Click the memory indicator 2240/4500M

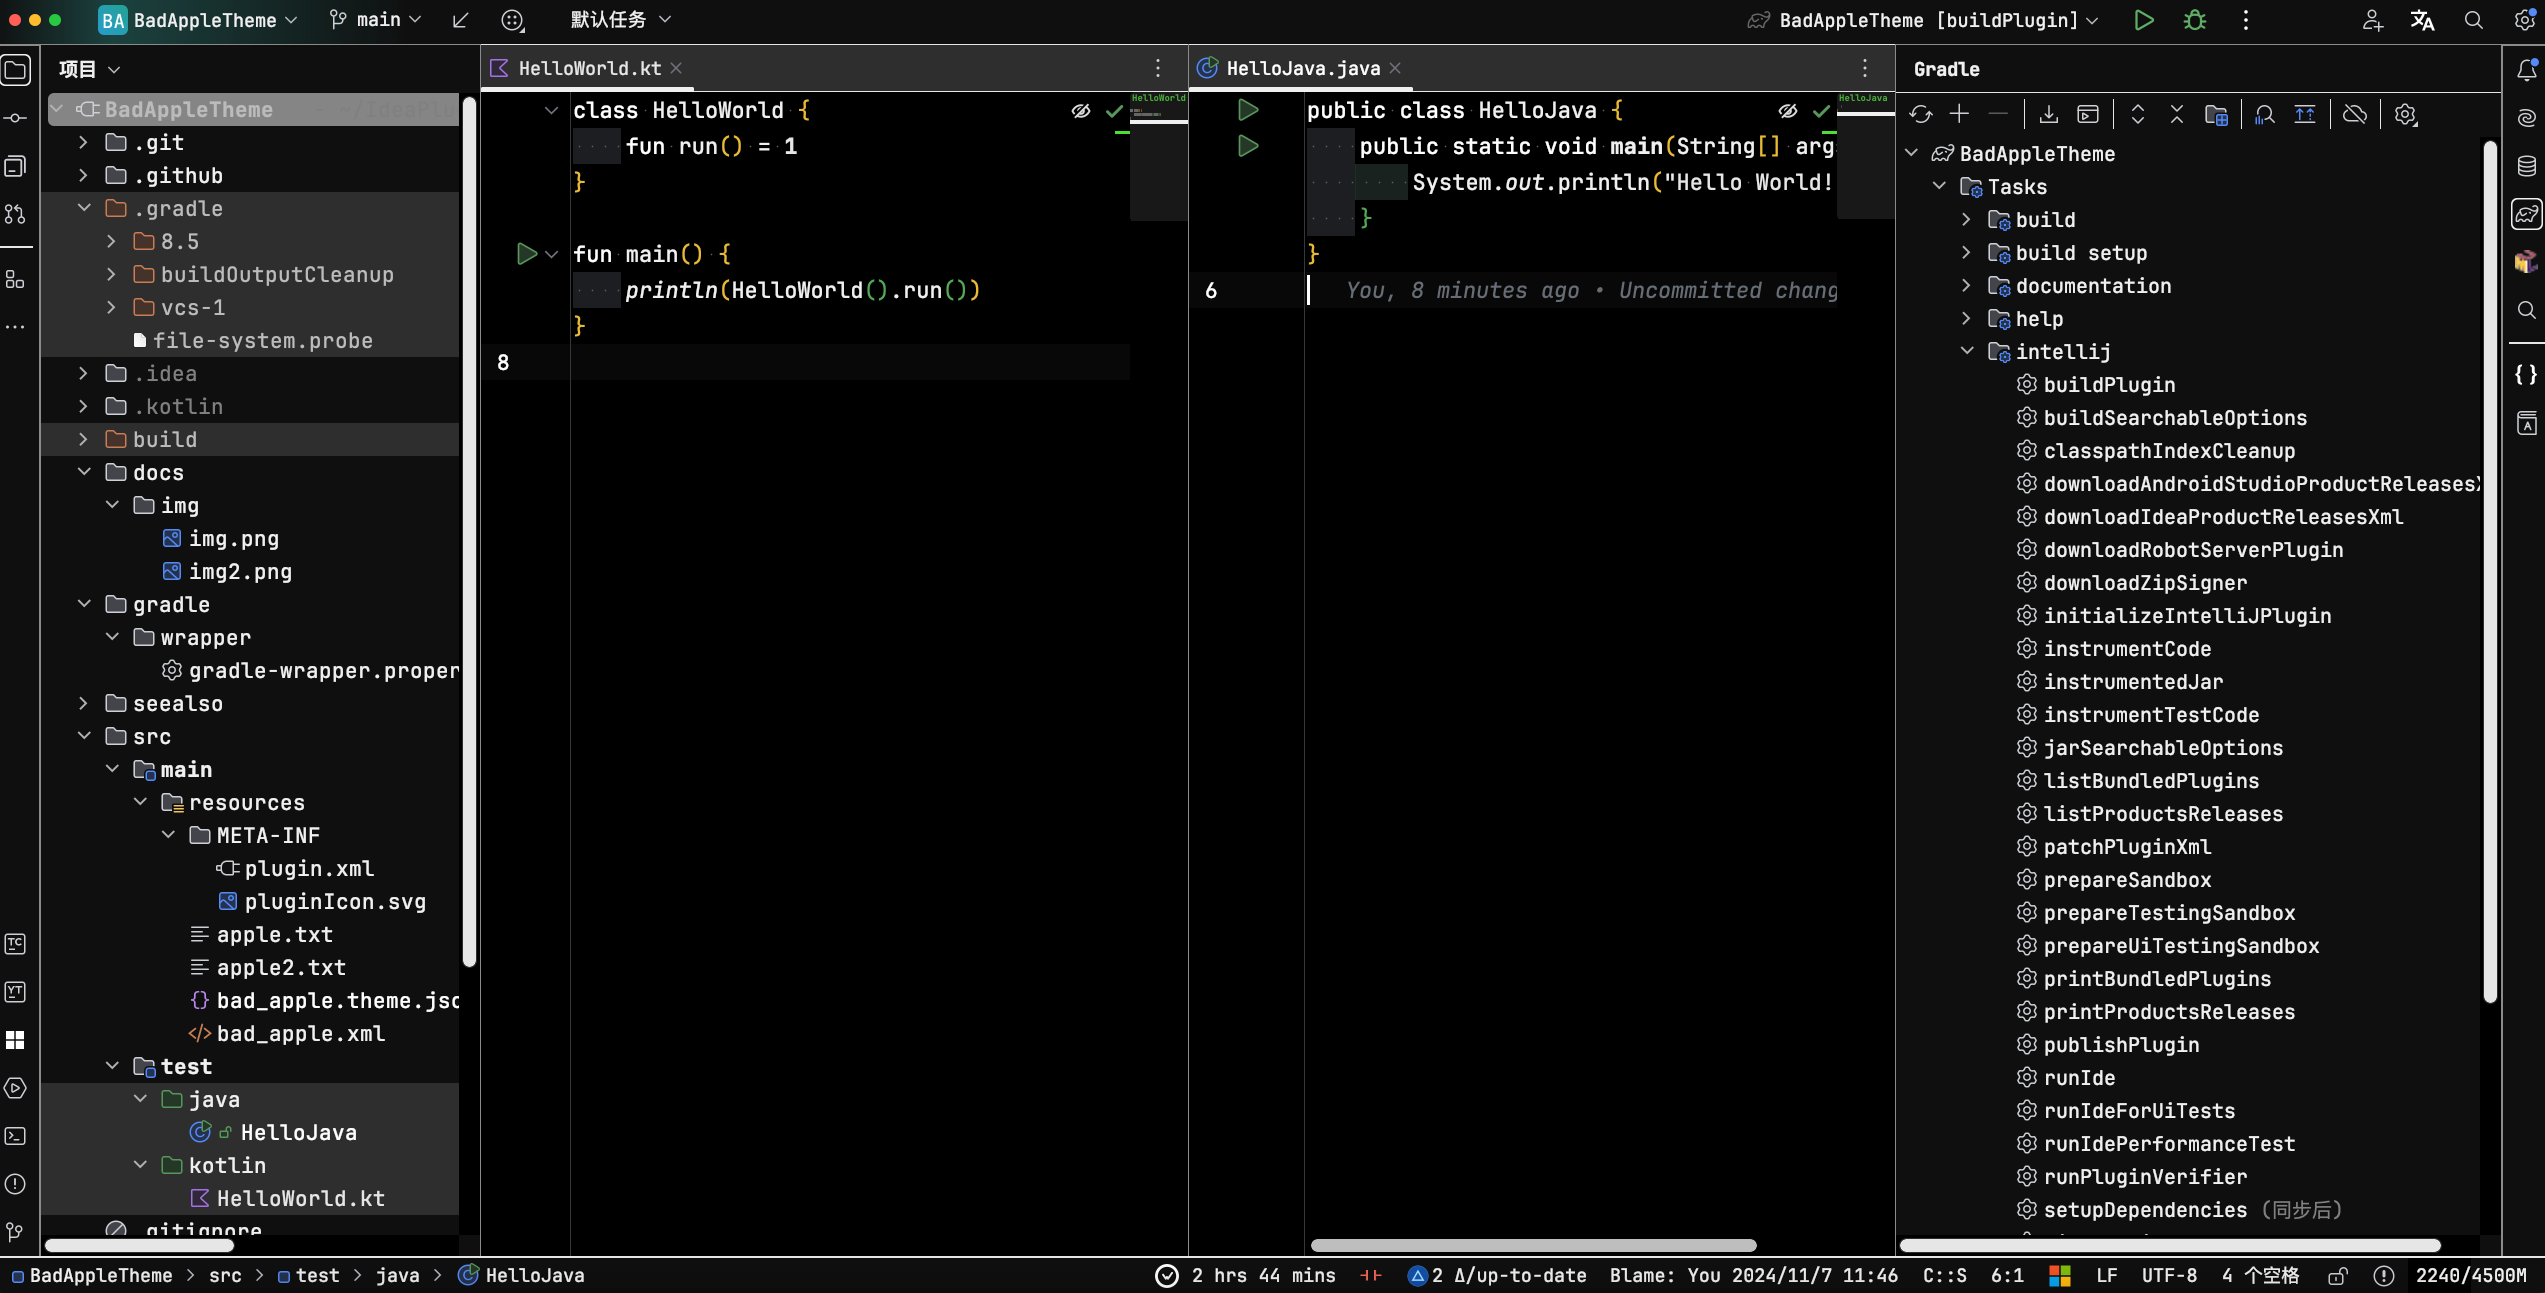point(2471,1276)
